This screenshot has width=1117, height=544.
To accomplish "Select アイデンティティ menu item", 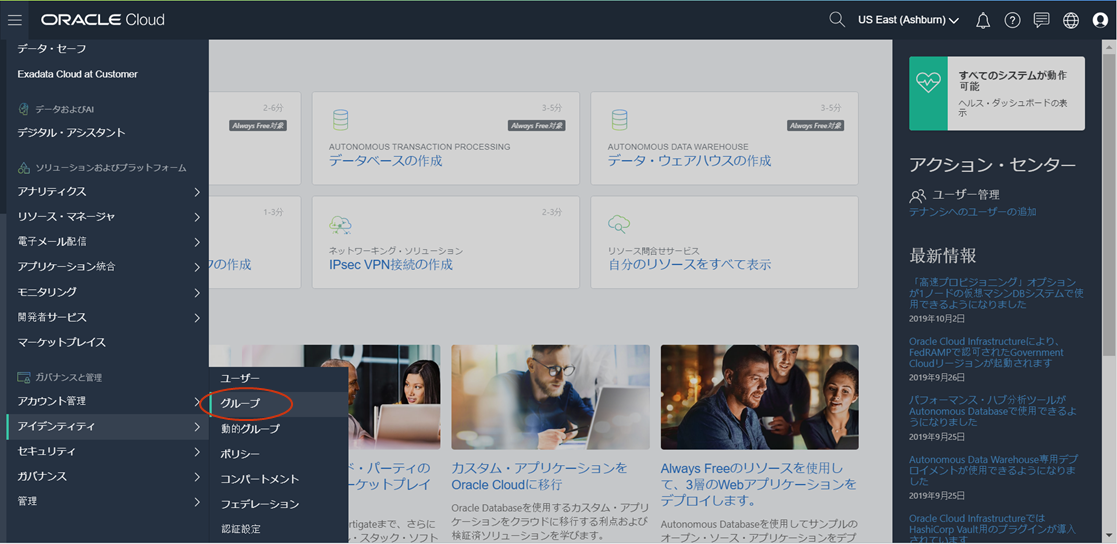I will click(x=108, y=427).
